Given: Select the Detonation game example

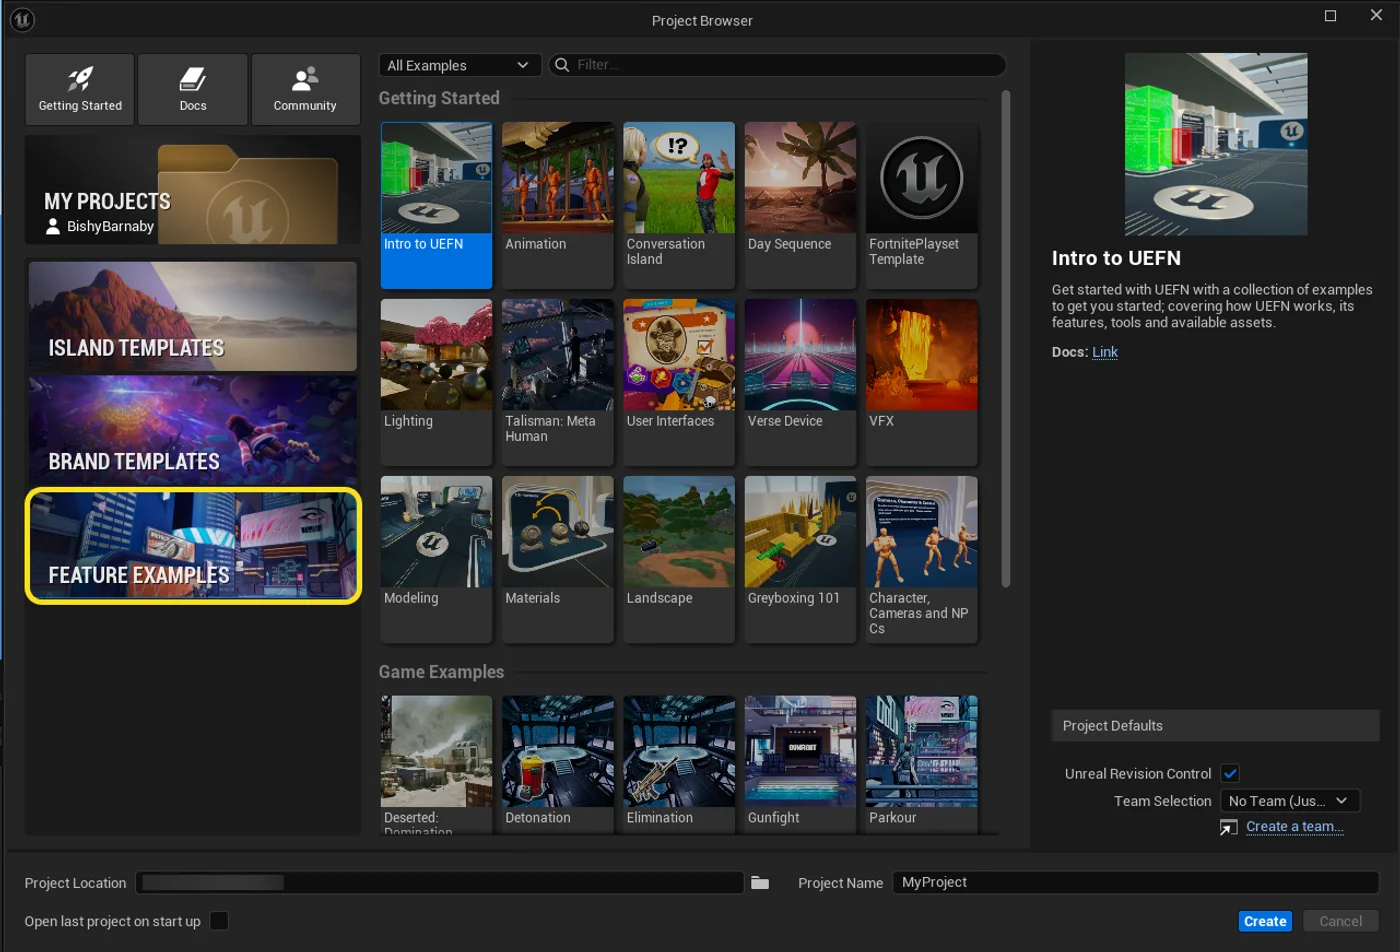Looking at the screenshot, I should click(558, 765).
